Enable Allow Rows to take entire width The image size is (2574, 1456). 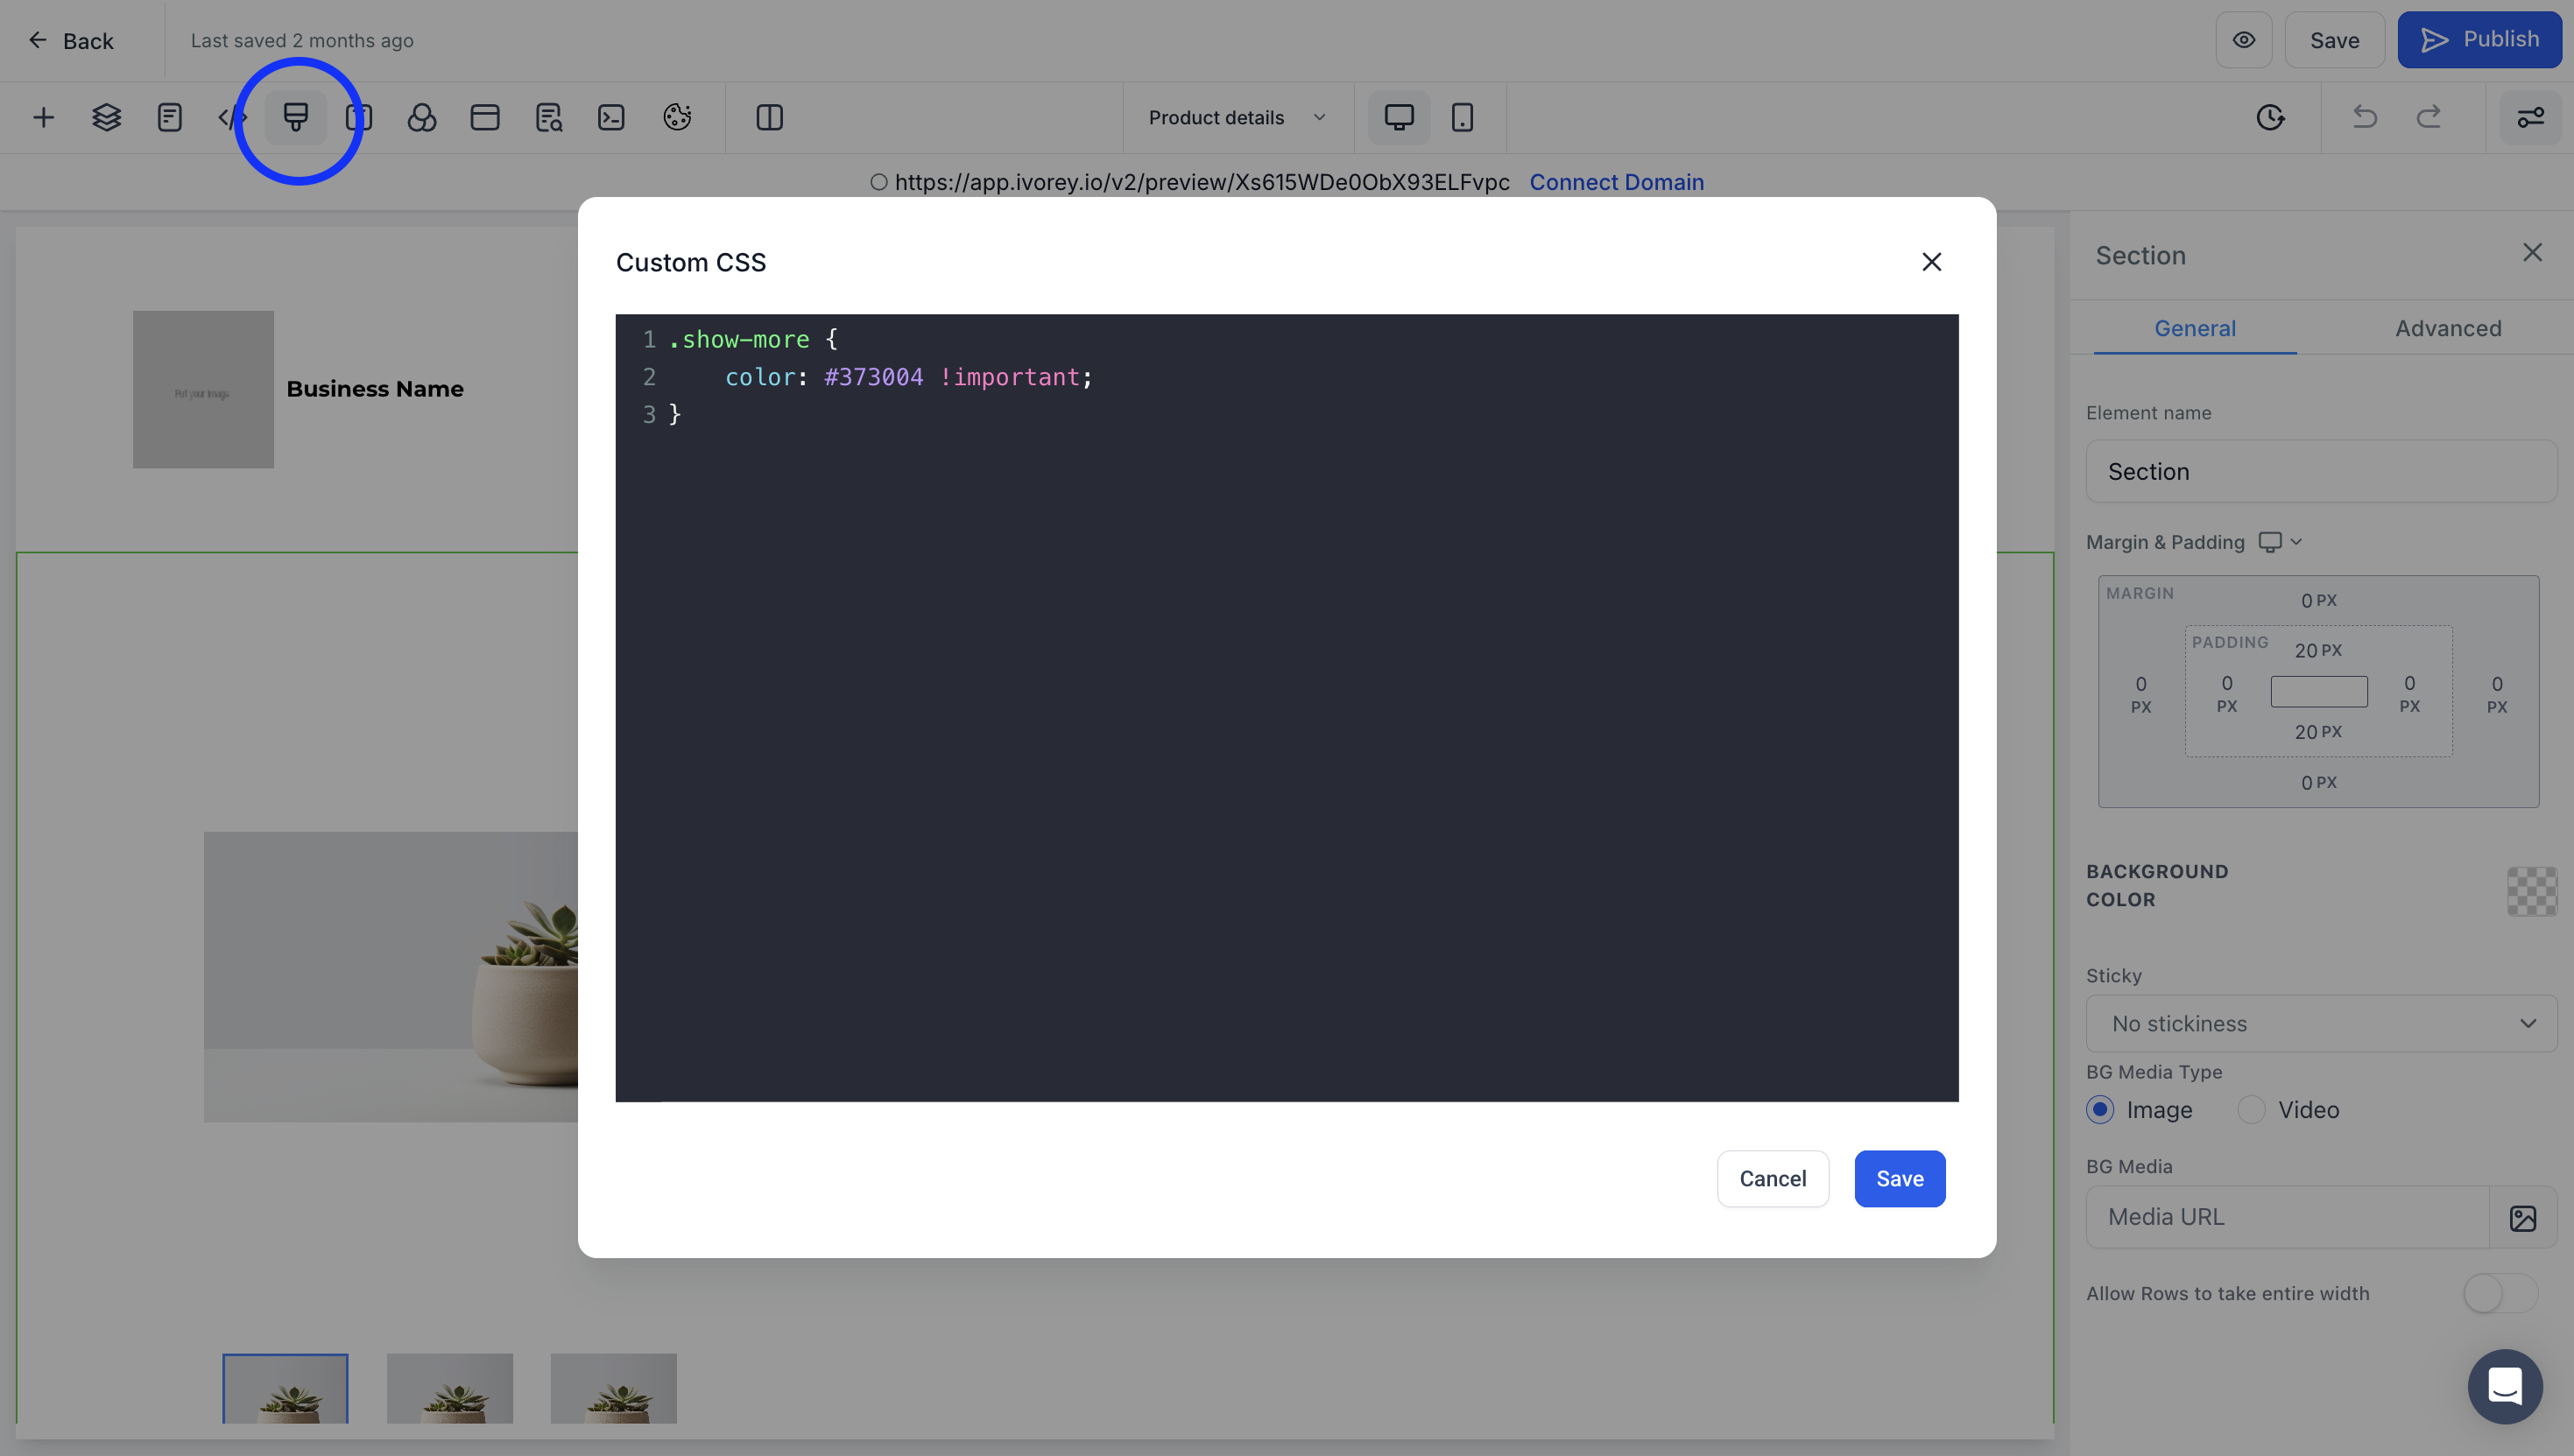pyautogui.click(x=2499, y=1293)
